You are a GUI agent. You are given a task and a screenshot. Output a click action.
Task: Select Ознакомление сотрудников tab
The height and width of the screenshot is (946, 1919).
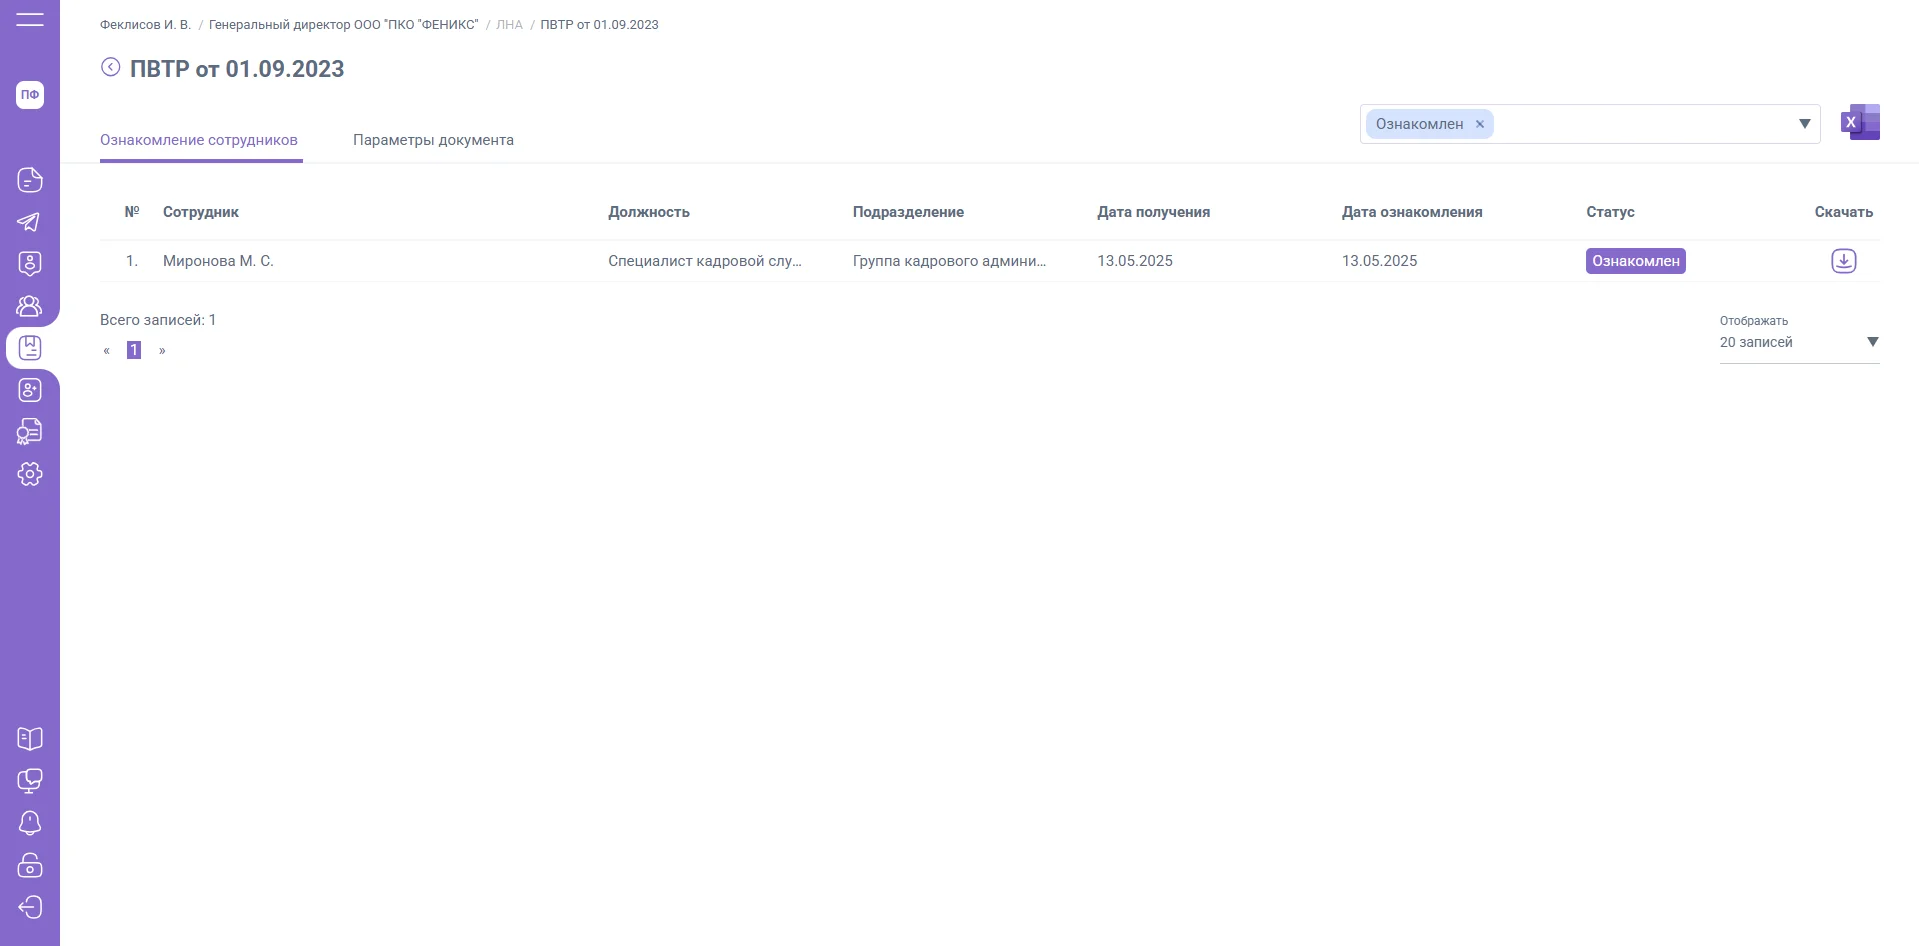click(199, 140)
